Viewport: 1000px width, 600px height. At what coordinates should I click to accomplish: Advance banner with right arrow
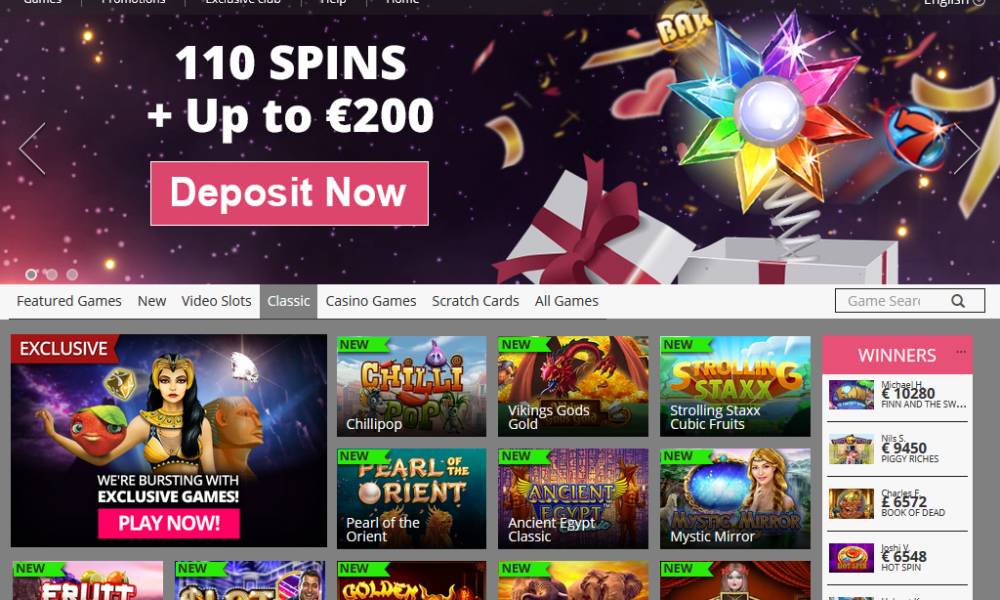(966, 149)
